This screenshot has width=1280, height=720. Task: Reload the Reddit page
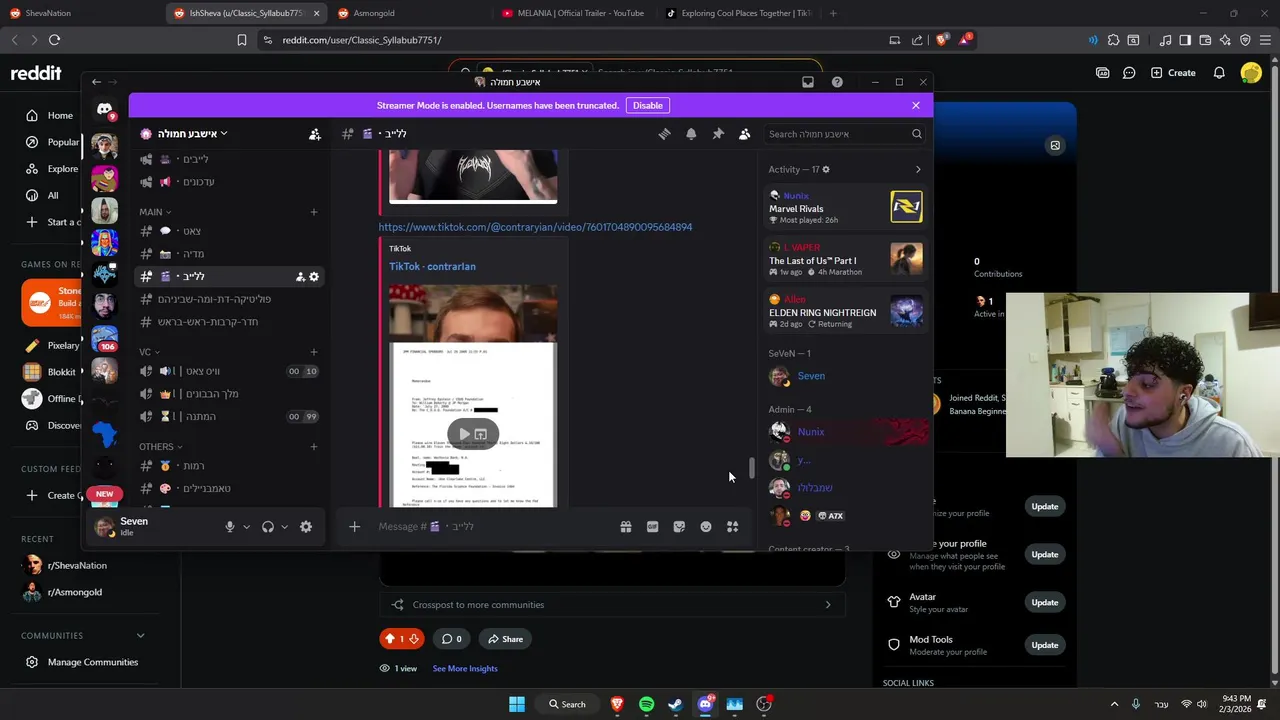[x=54, y=40]
